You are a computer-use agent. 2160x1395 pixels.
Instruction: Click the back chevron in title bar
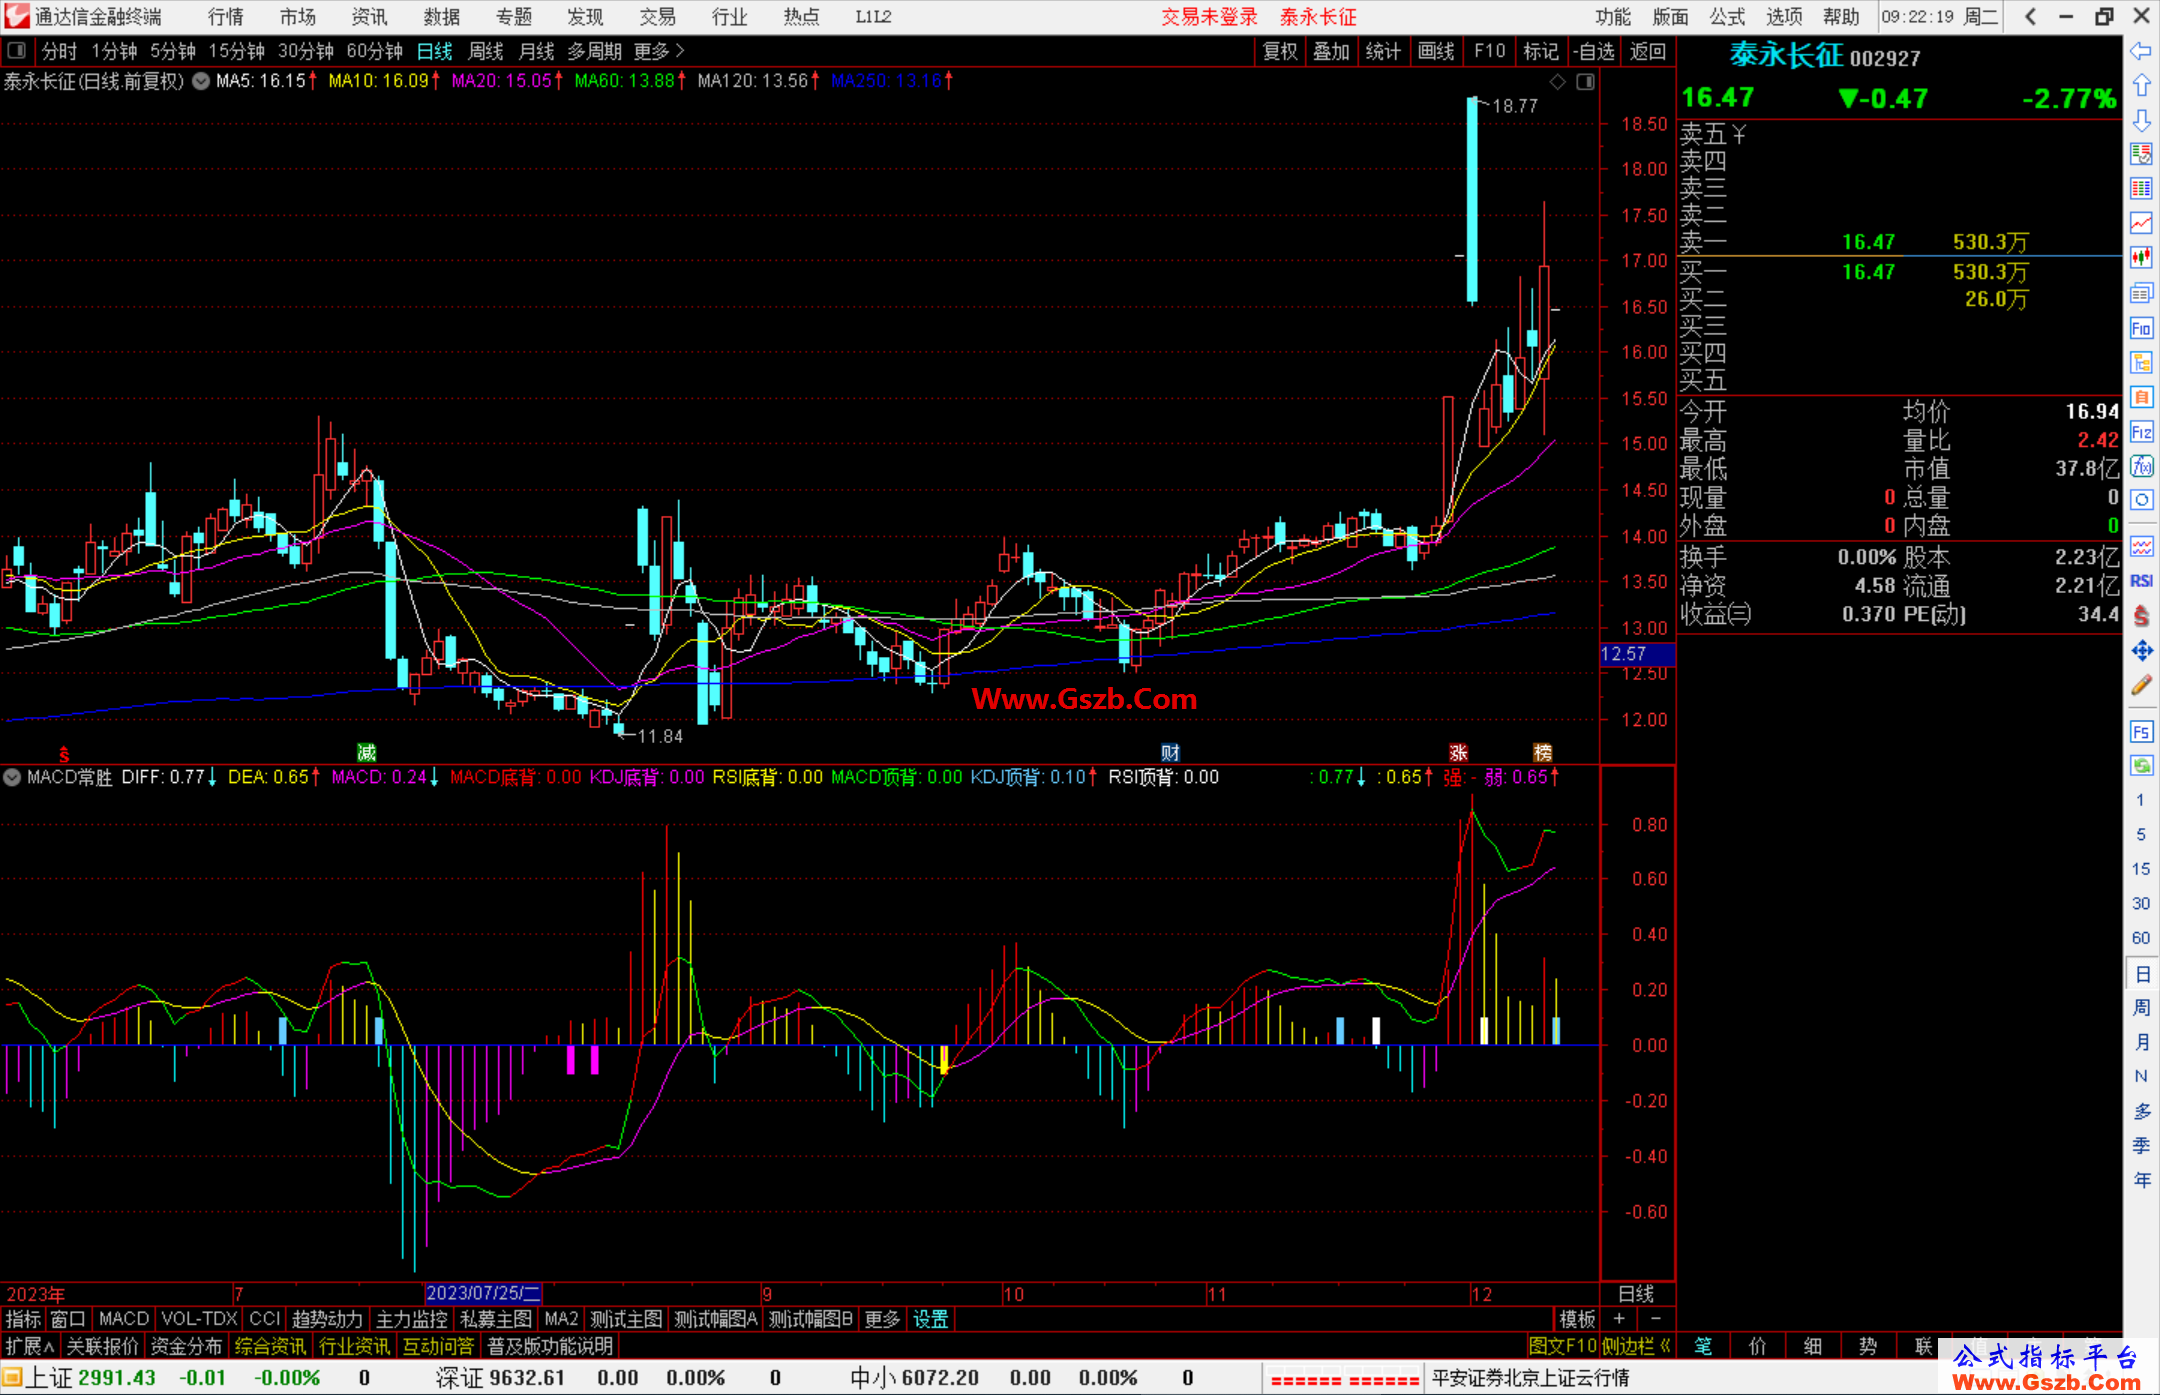pos(2030,16)
